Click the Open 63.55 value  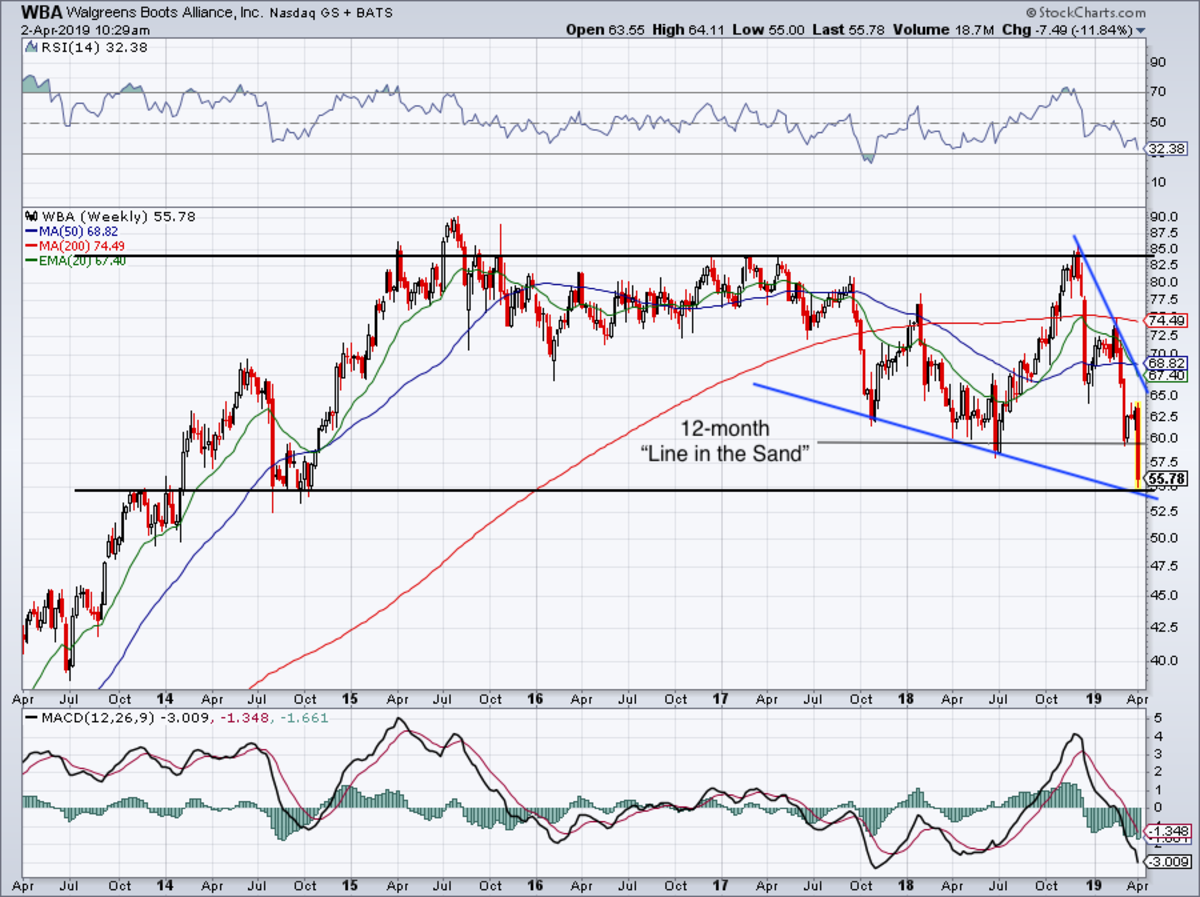(x=607, y=30)
